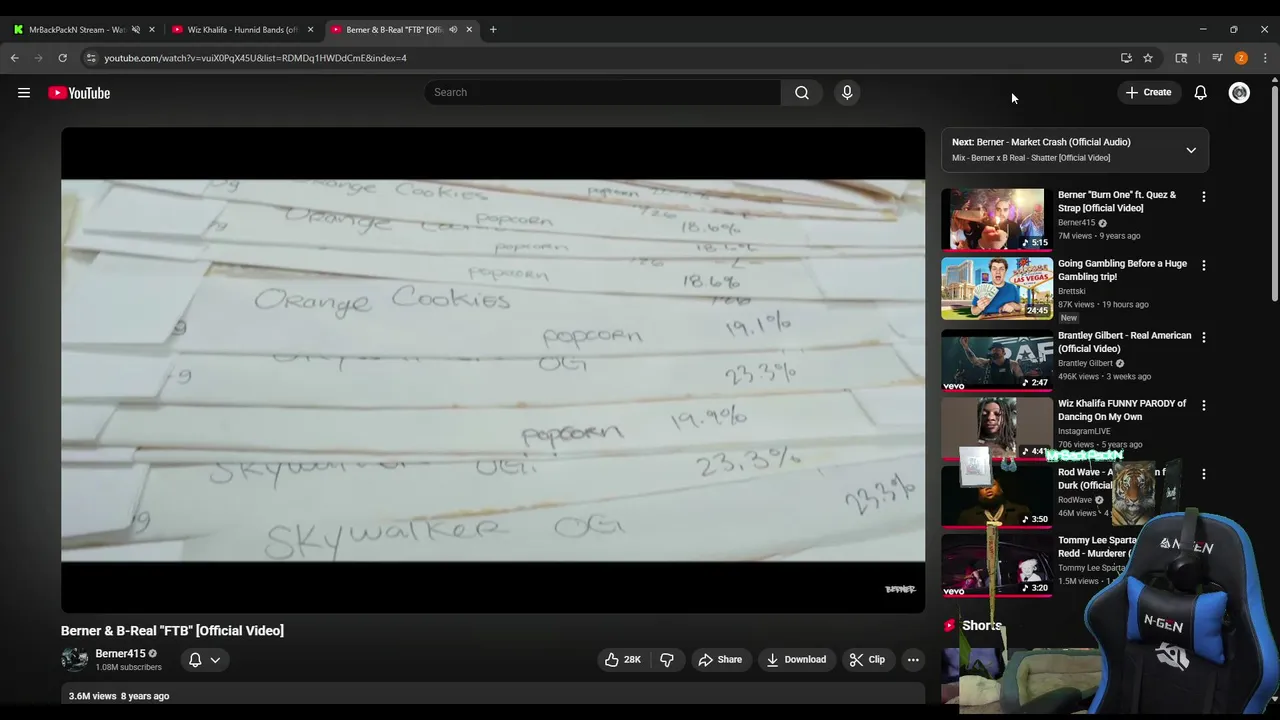
Task: Open Chrome side search lens icon
Action: tap(1181, 58)
